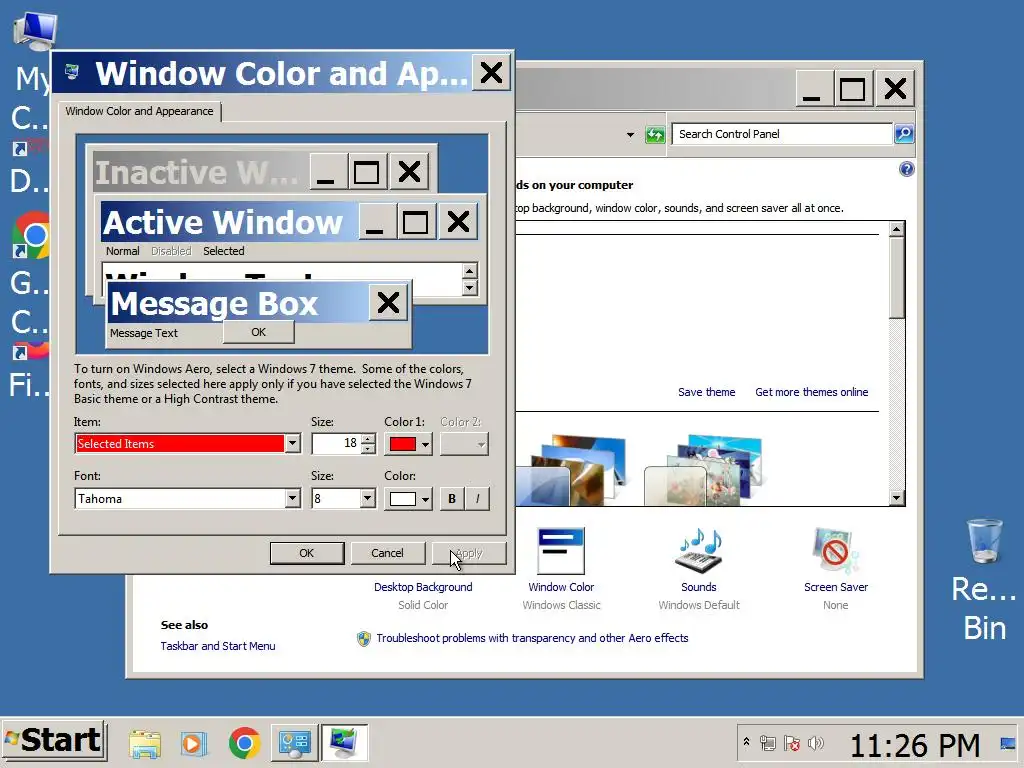Open the Item dropdown showing Selected Items
This screenshot has width=1024, height=768.
(293, 443)
